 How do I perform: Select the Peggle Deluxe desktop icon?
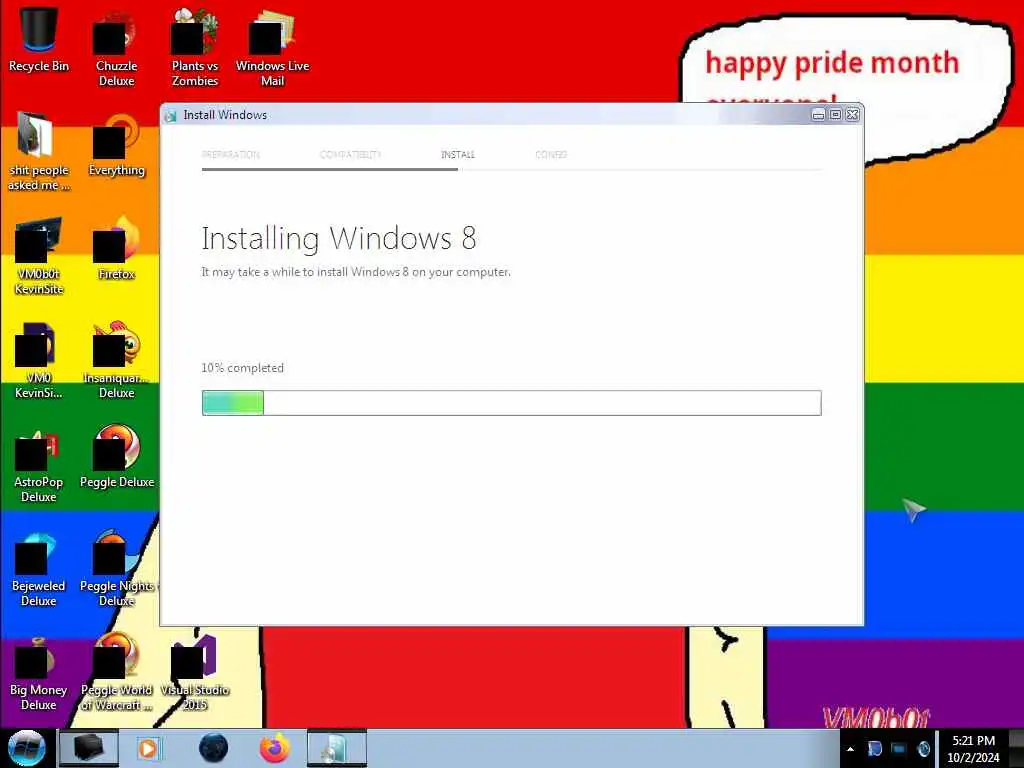pyautogui.click(x=116, y=457)
